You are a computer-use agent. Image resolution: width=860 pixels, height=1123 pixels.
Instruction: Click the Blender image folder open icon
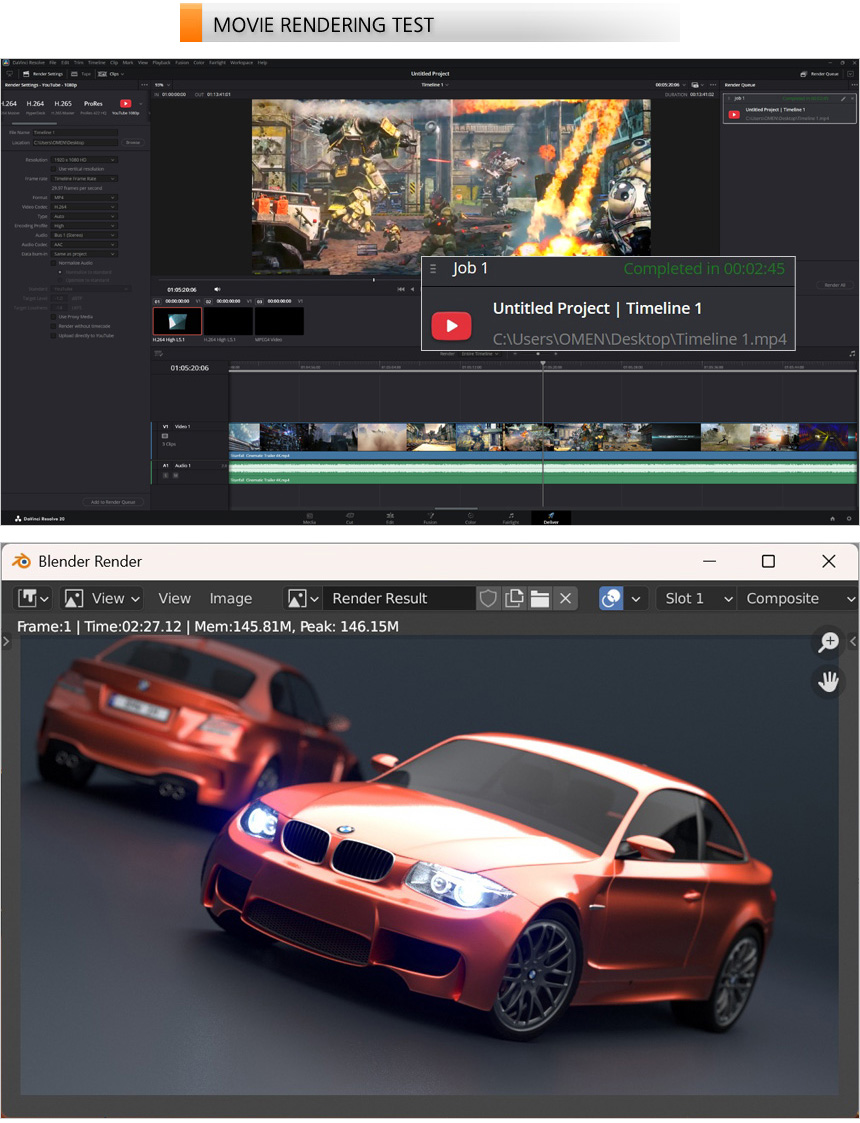540,598
